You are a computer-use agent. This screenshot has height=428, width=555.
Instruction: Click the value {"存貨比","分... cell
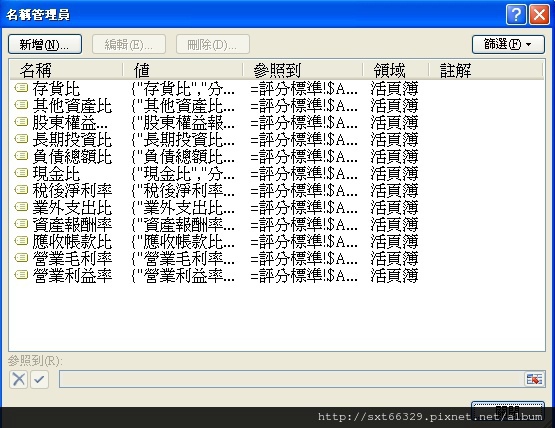click(183, 89)
